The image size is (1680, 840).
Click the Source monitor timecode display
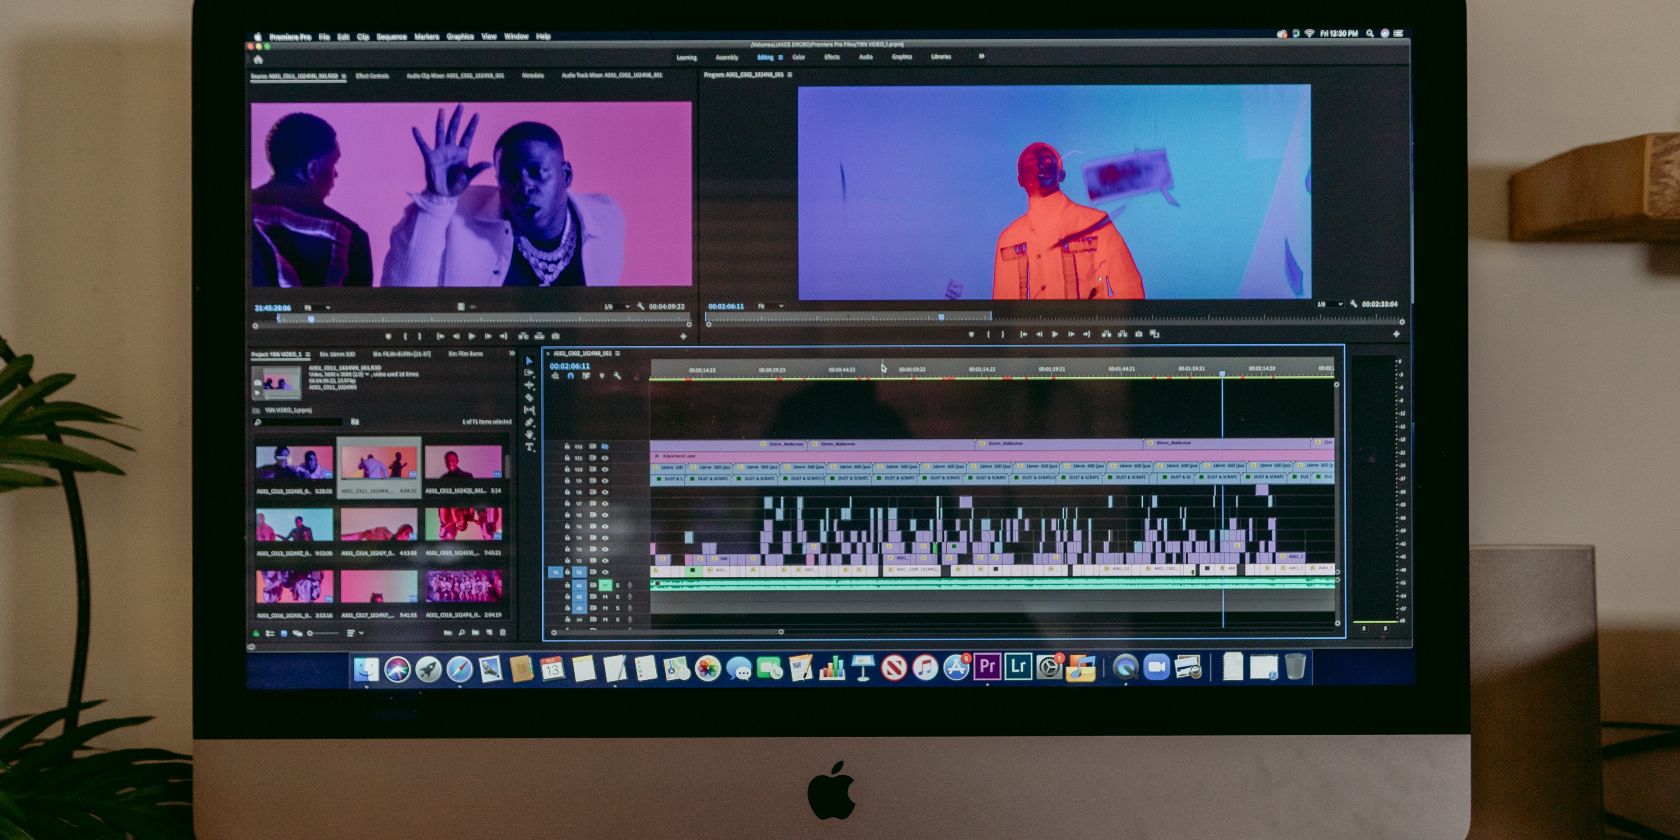click(273, 308)
